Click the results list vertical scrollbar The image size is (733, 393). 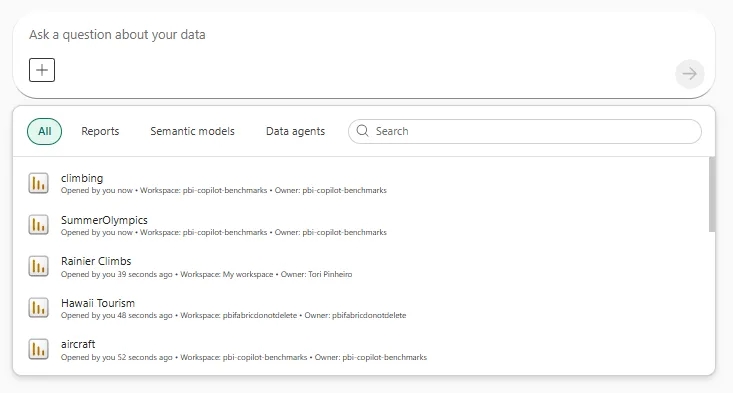tap(711, 194)
